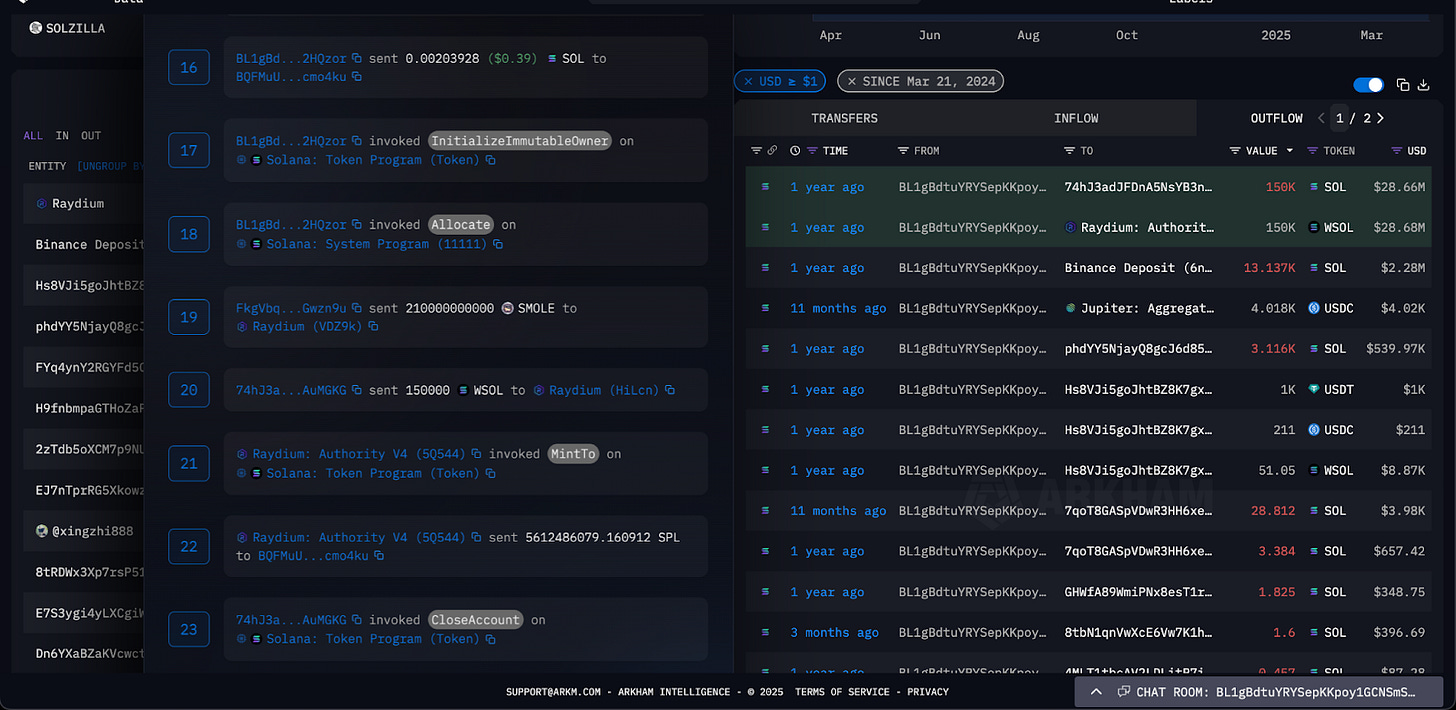Open the USD column filter
This screenshot has width=1456, height=710.
[x=1397, y=151]
